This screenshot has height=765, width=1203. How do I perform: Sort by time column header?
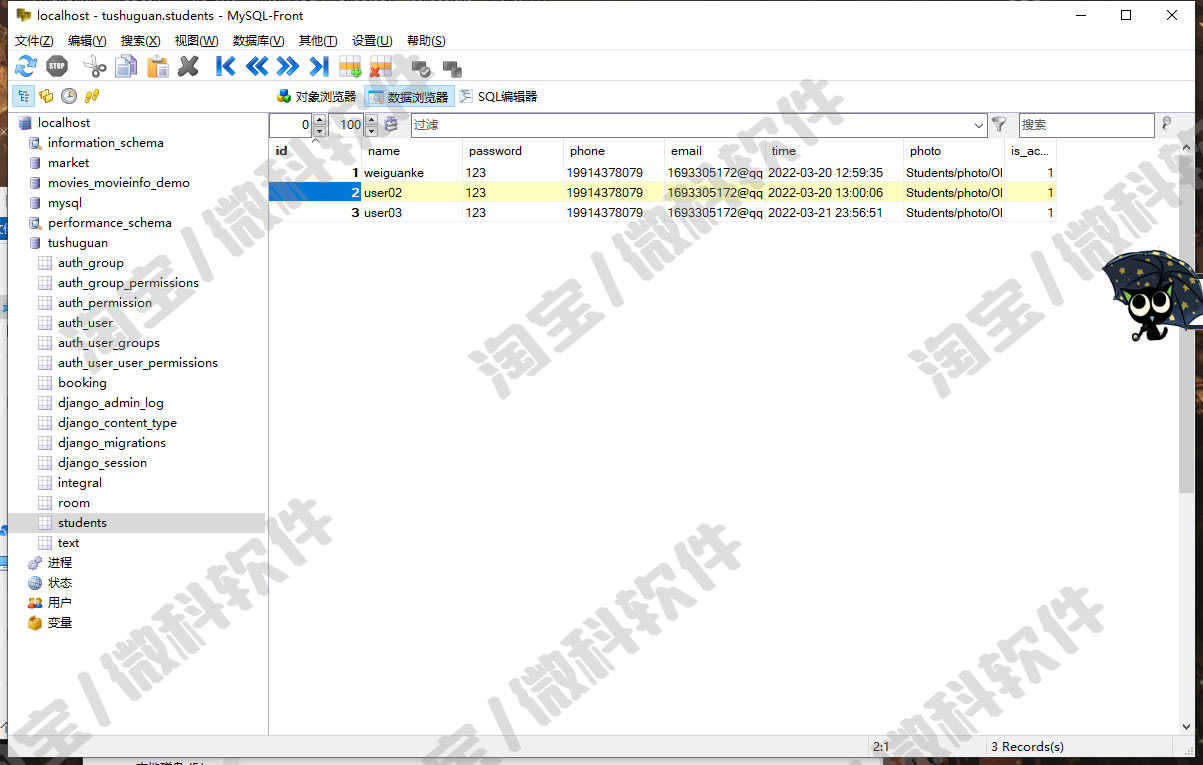834,151
